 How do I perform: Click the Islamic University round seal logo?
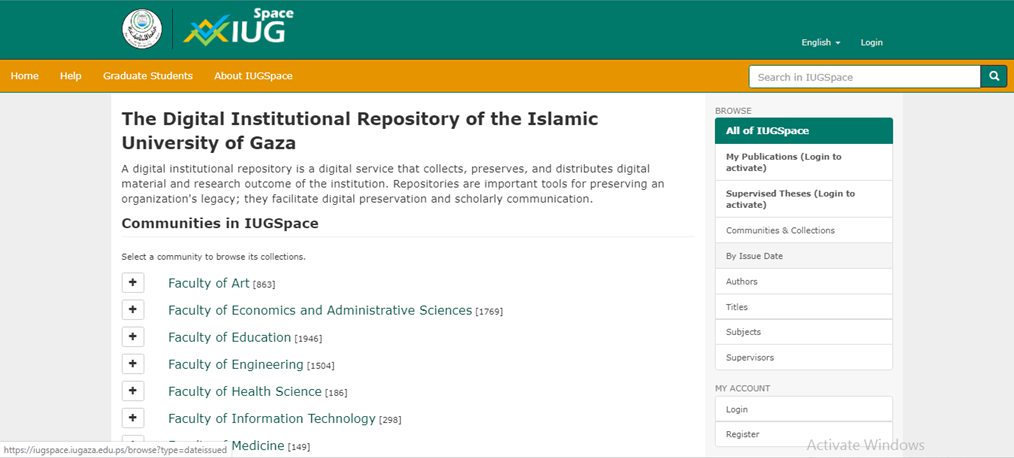[x=142, y=29]
